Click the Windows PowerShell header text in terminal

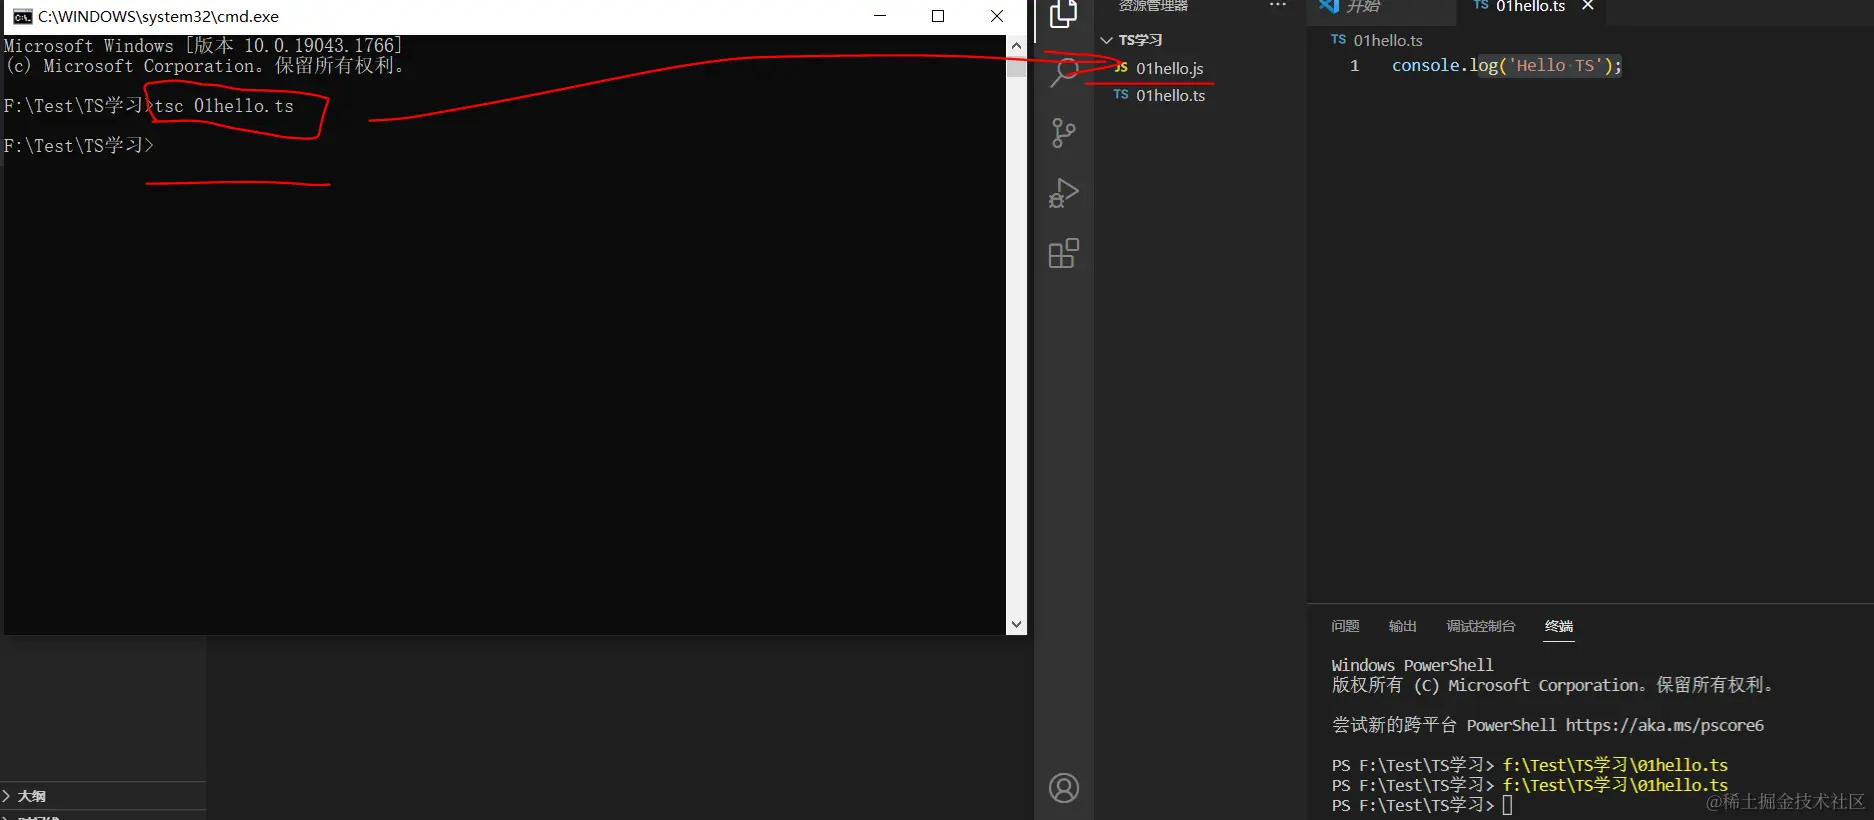tap(1412, 665)
